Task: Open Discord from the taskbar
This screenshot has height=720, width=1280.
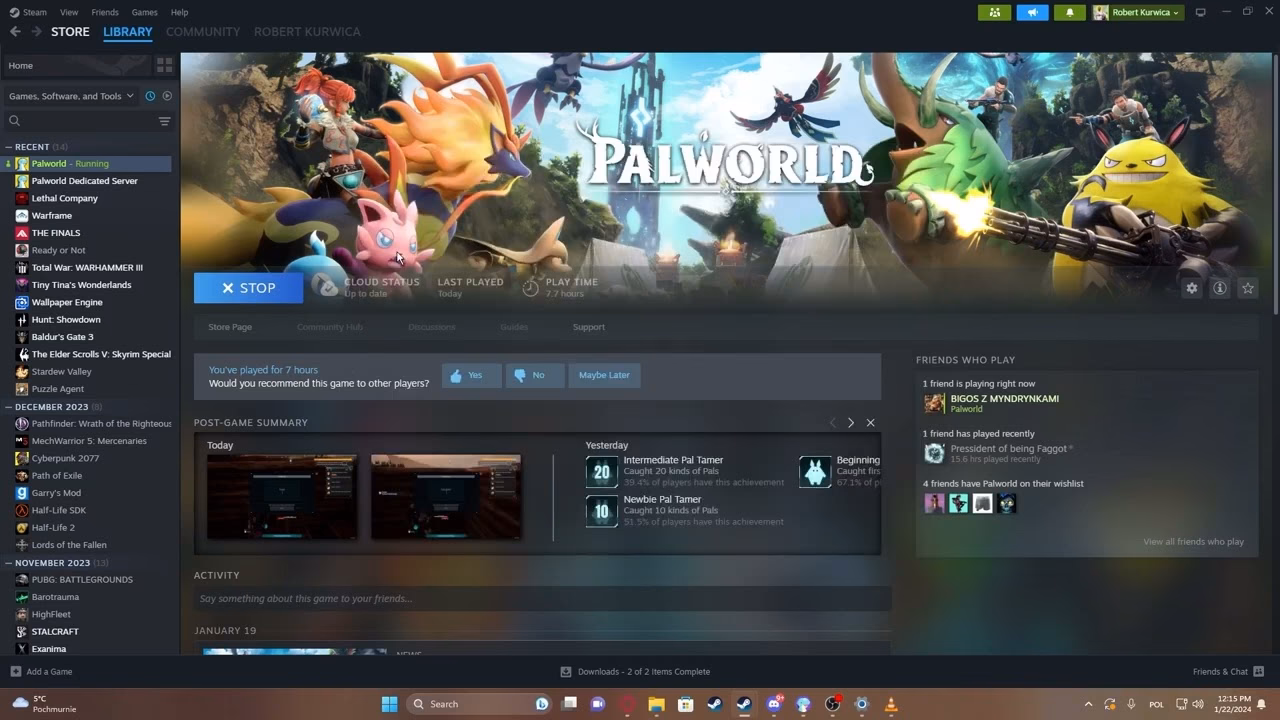Action: click(774, 704)
